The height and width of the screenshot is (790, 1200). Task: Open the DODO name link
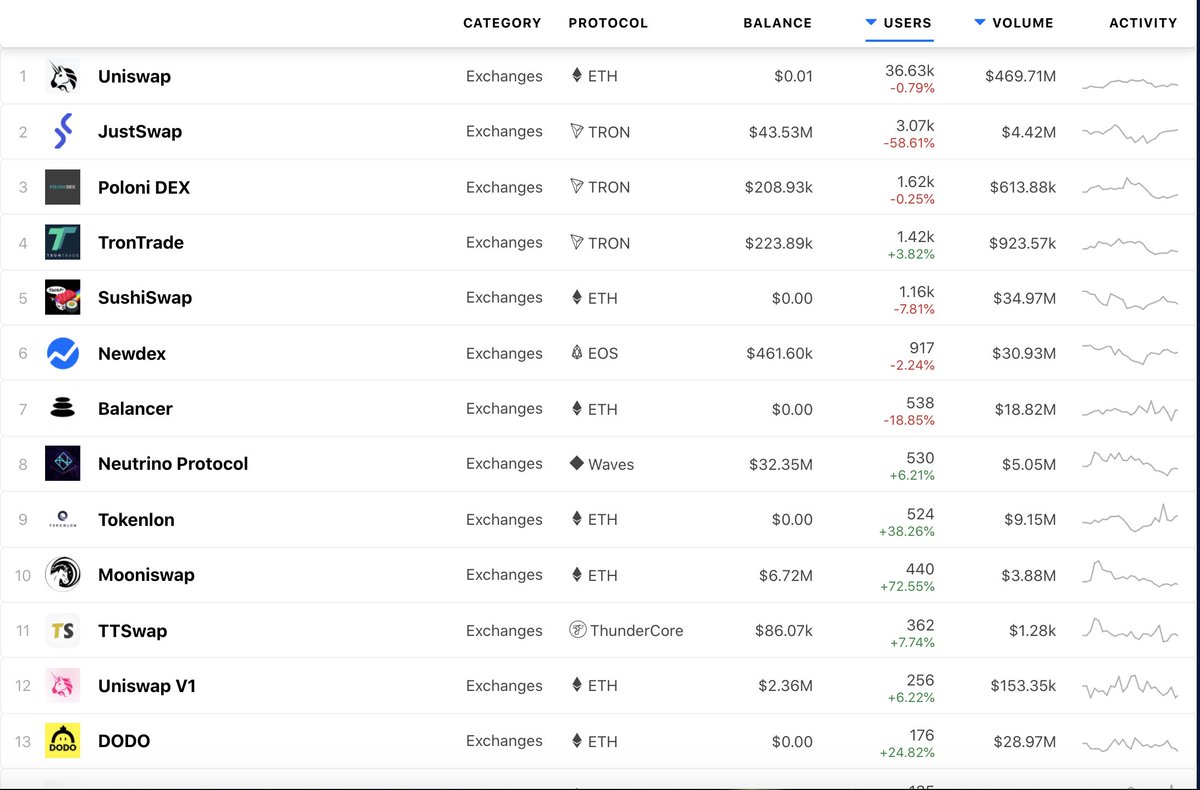[x=124, y=741]
